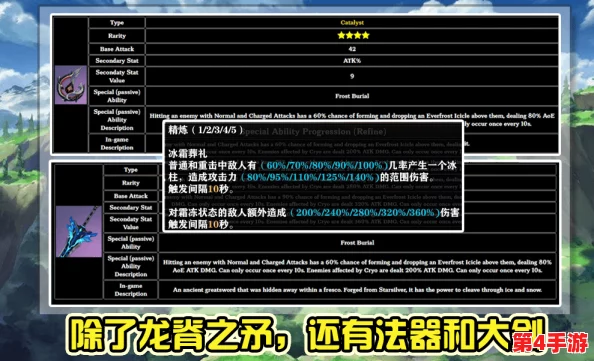Screen dimensions: 594x361
Task: Click 'Secondary Stat Value' label in the greatsword table
Action: [x=131, y=223]
